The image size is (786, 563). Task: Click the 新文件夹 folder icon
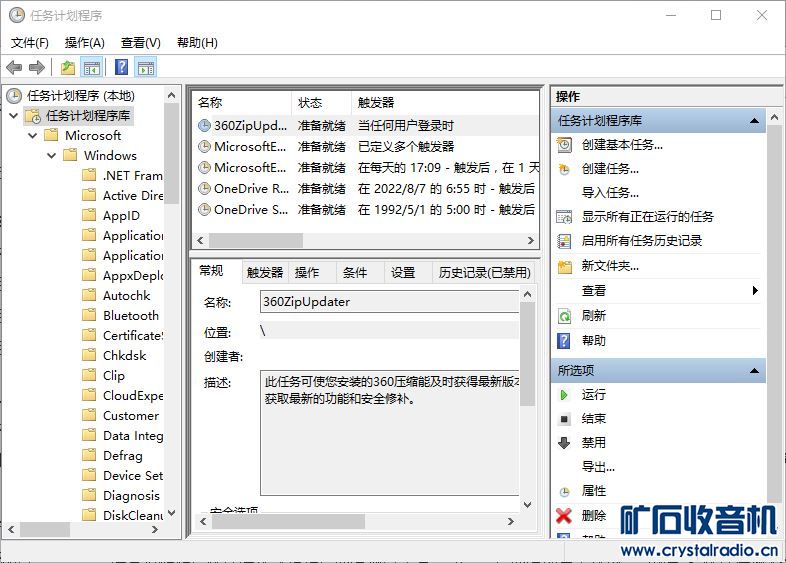(564, 266)
